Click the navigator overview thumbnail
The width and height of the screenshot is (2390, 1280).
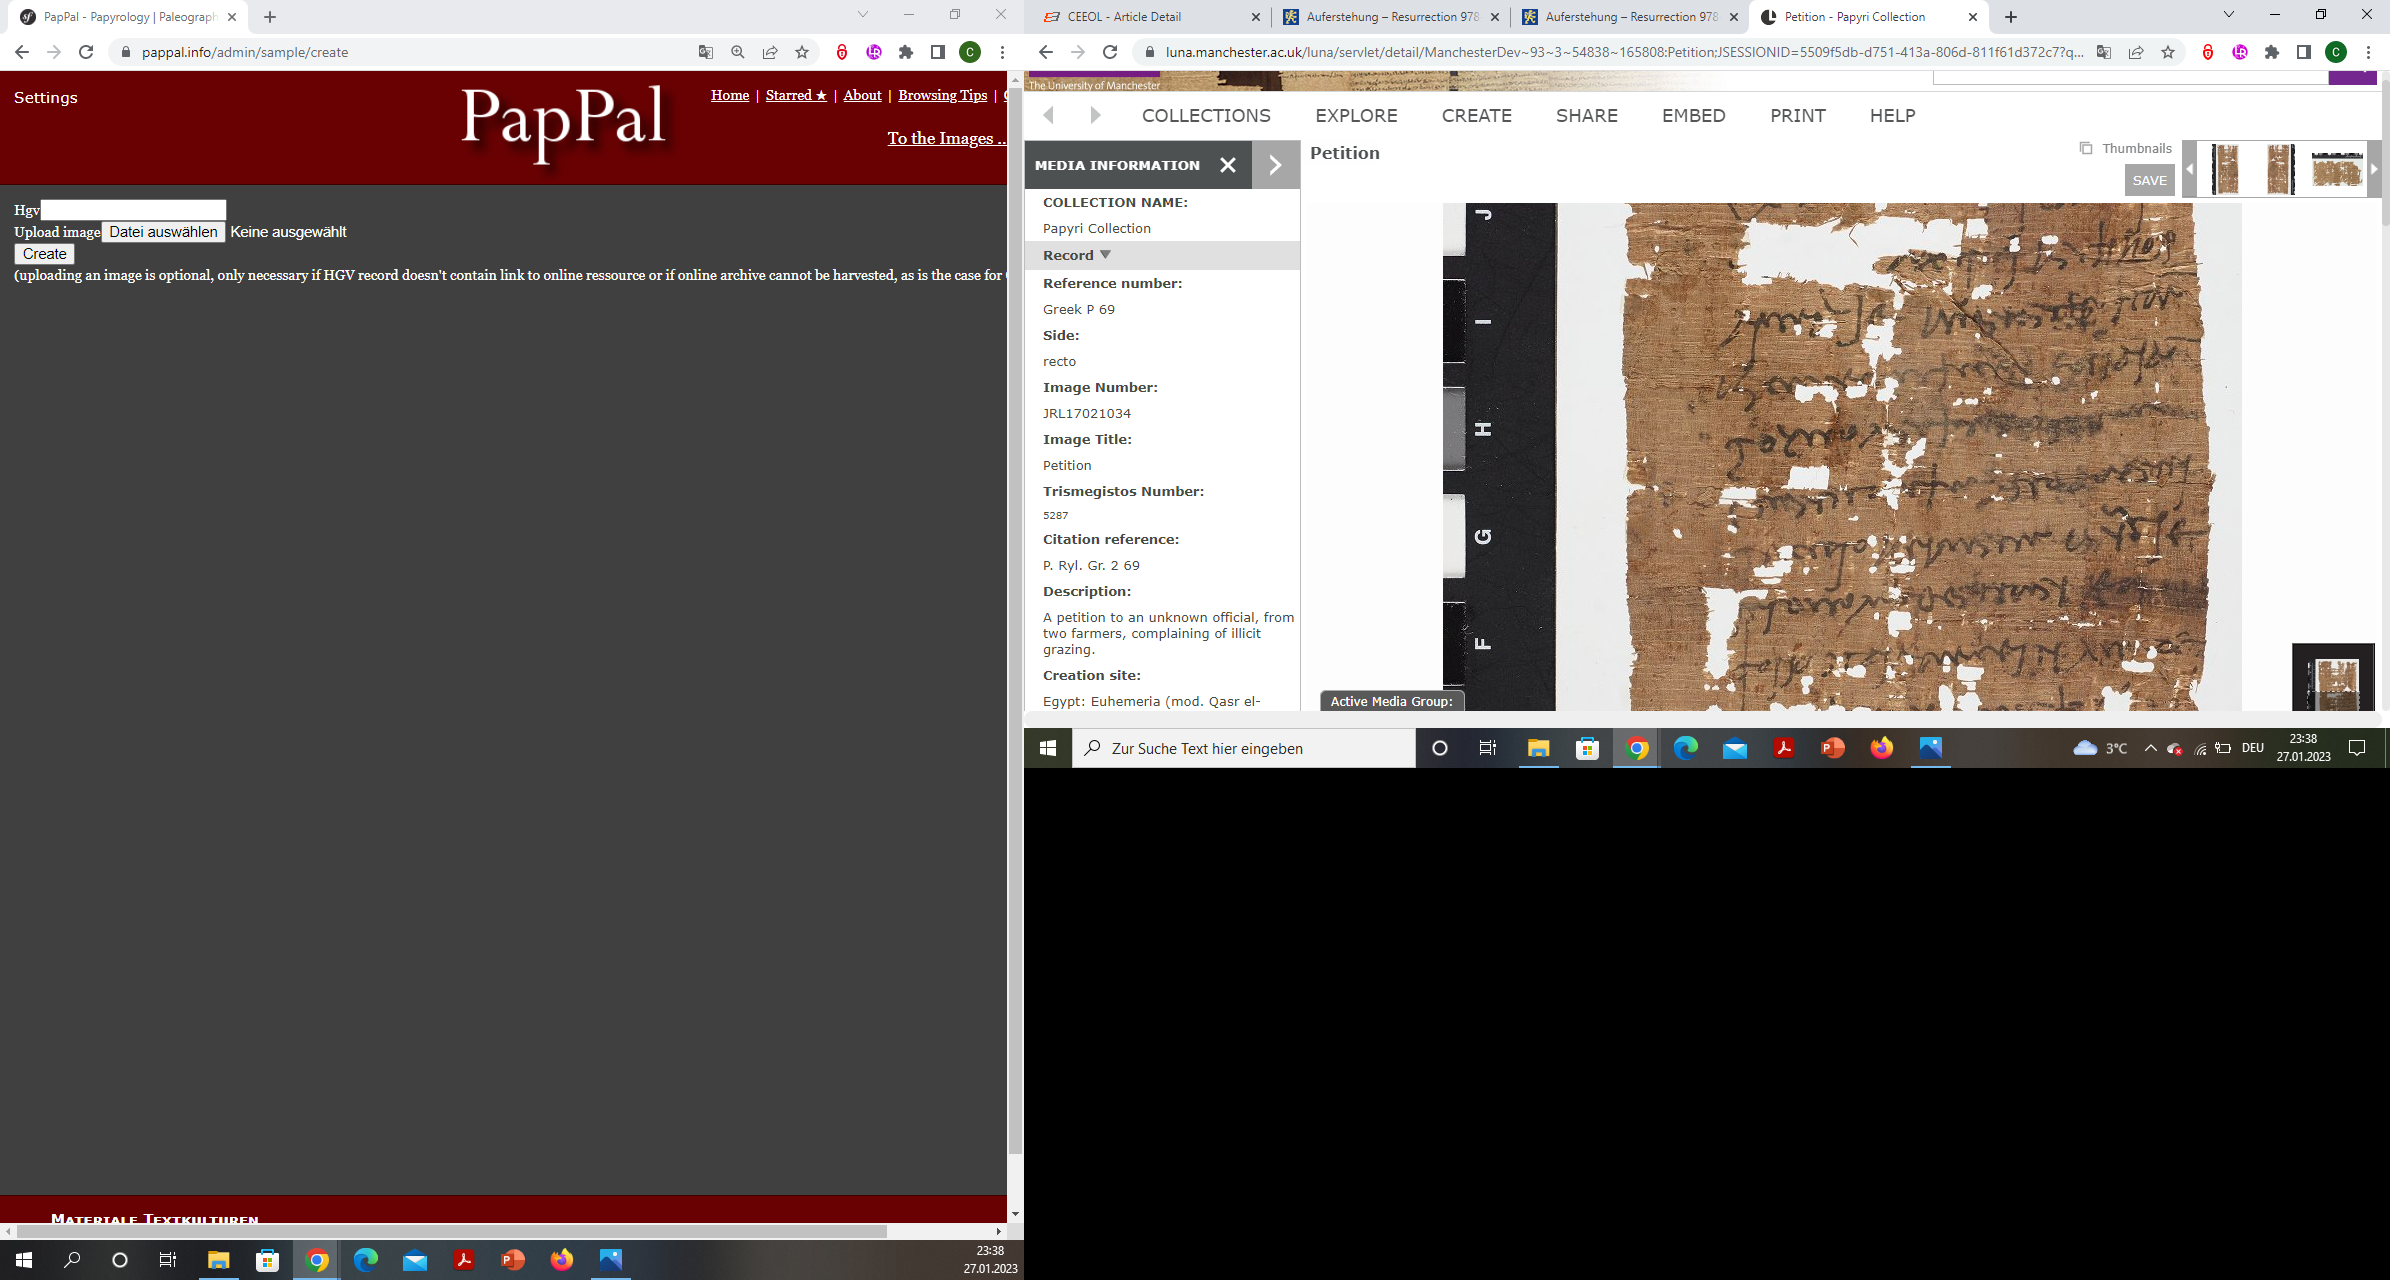click(x=2333, y=677)
